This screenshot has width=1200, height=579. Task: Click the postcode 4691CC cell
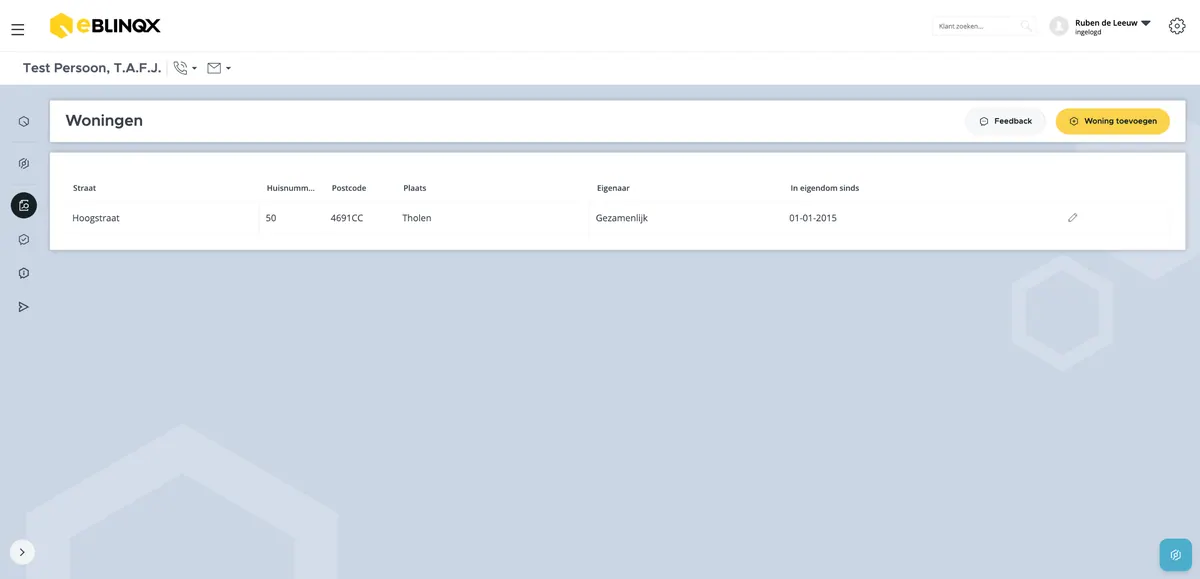tap(347, 218)
